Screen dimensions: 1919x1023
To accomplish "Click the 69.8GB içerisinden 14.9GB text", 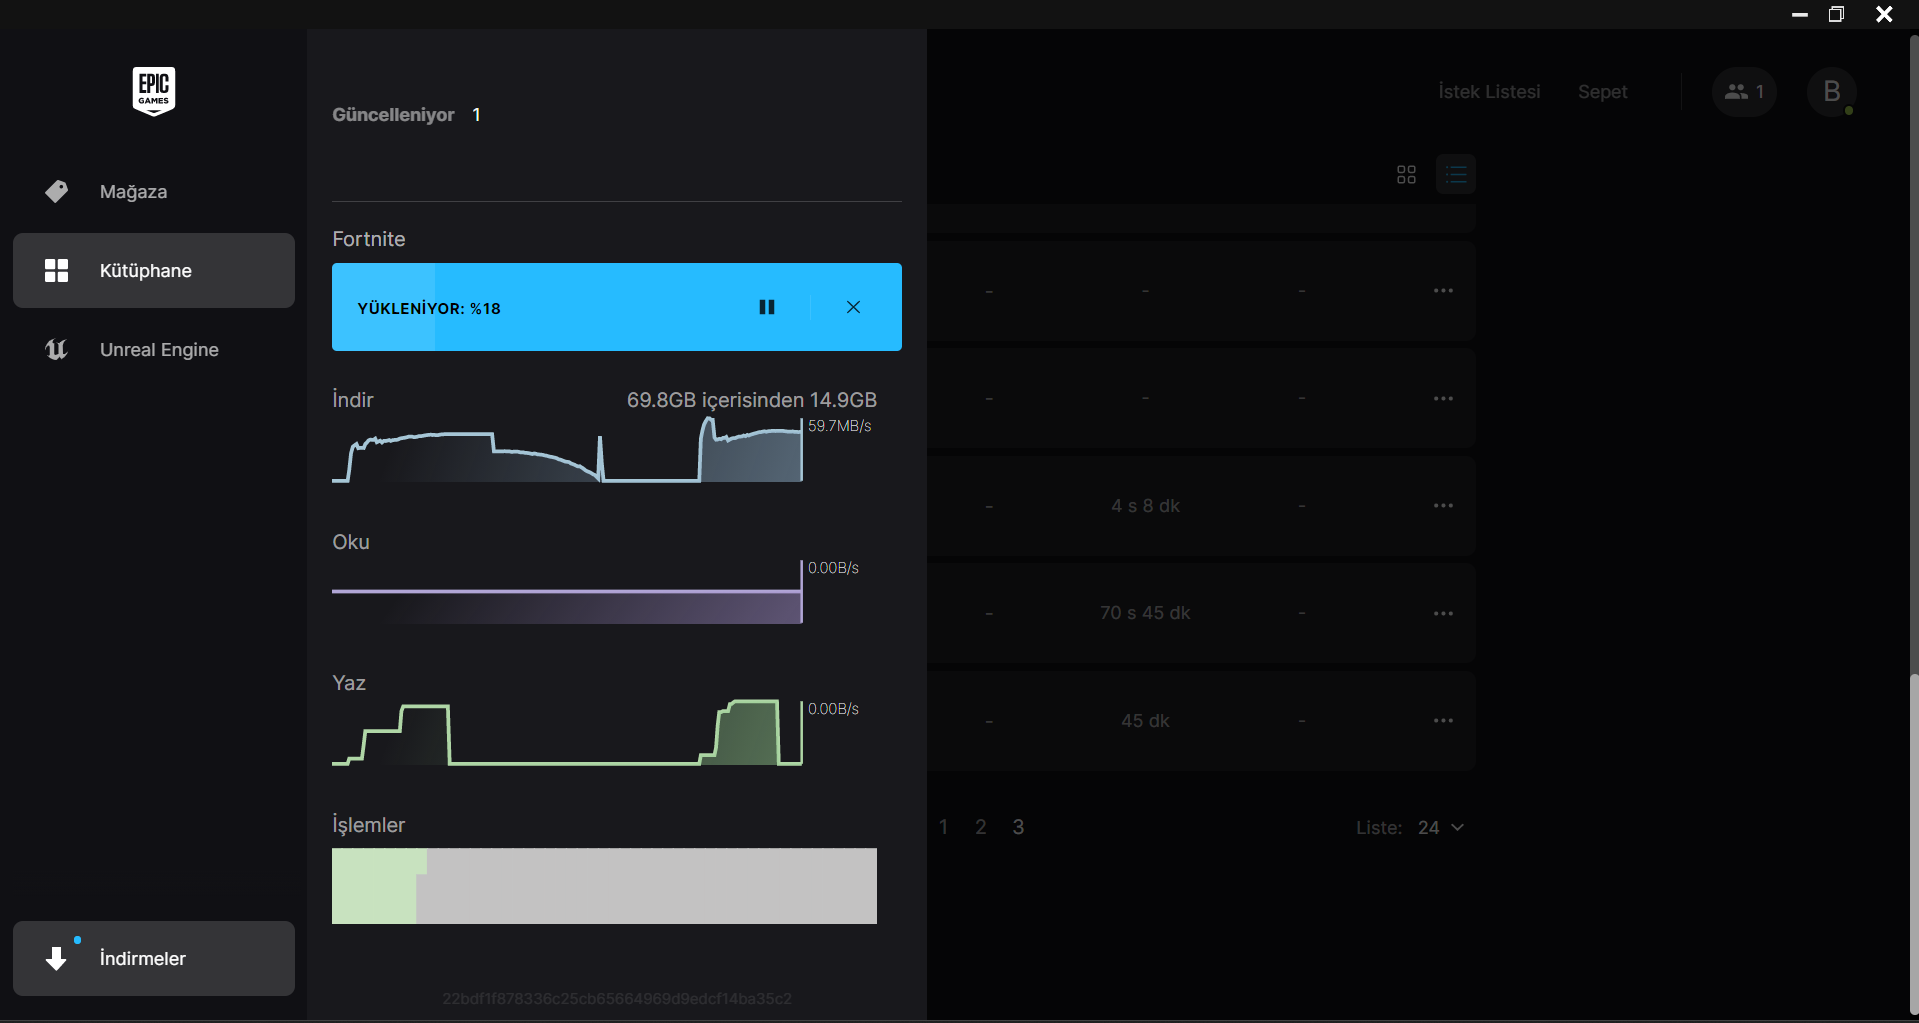I will (752, 400).
